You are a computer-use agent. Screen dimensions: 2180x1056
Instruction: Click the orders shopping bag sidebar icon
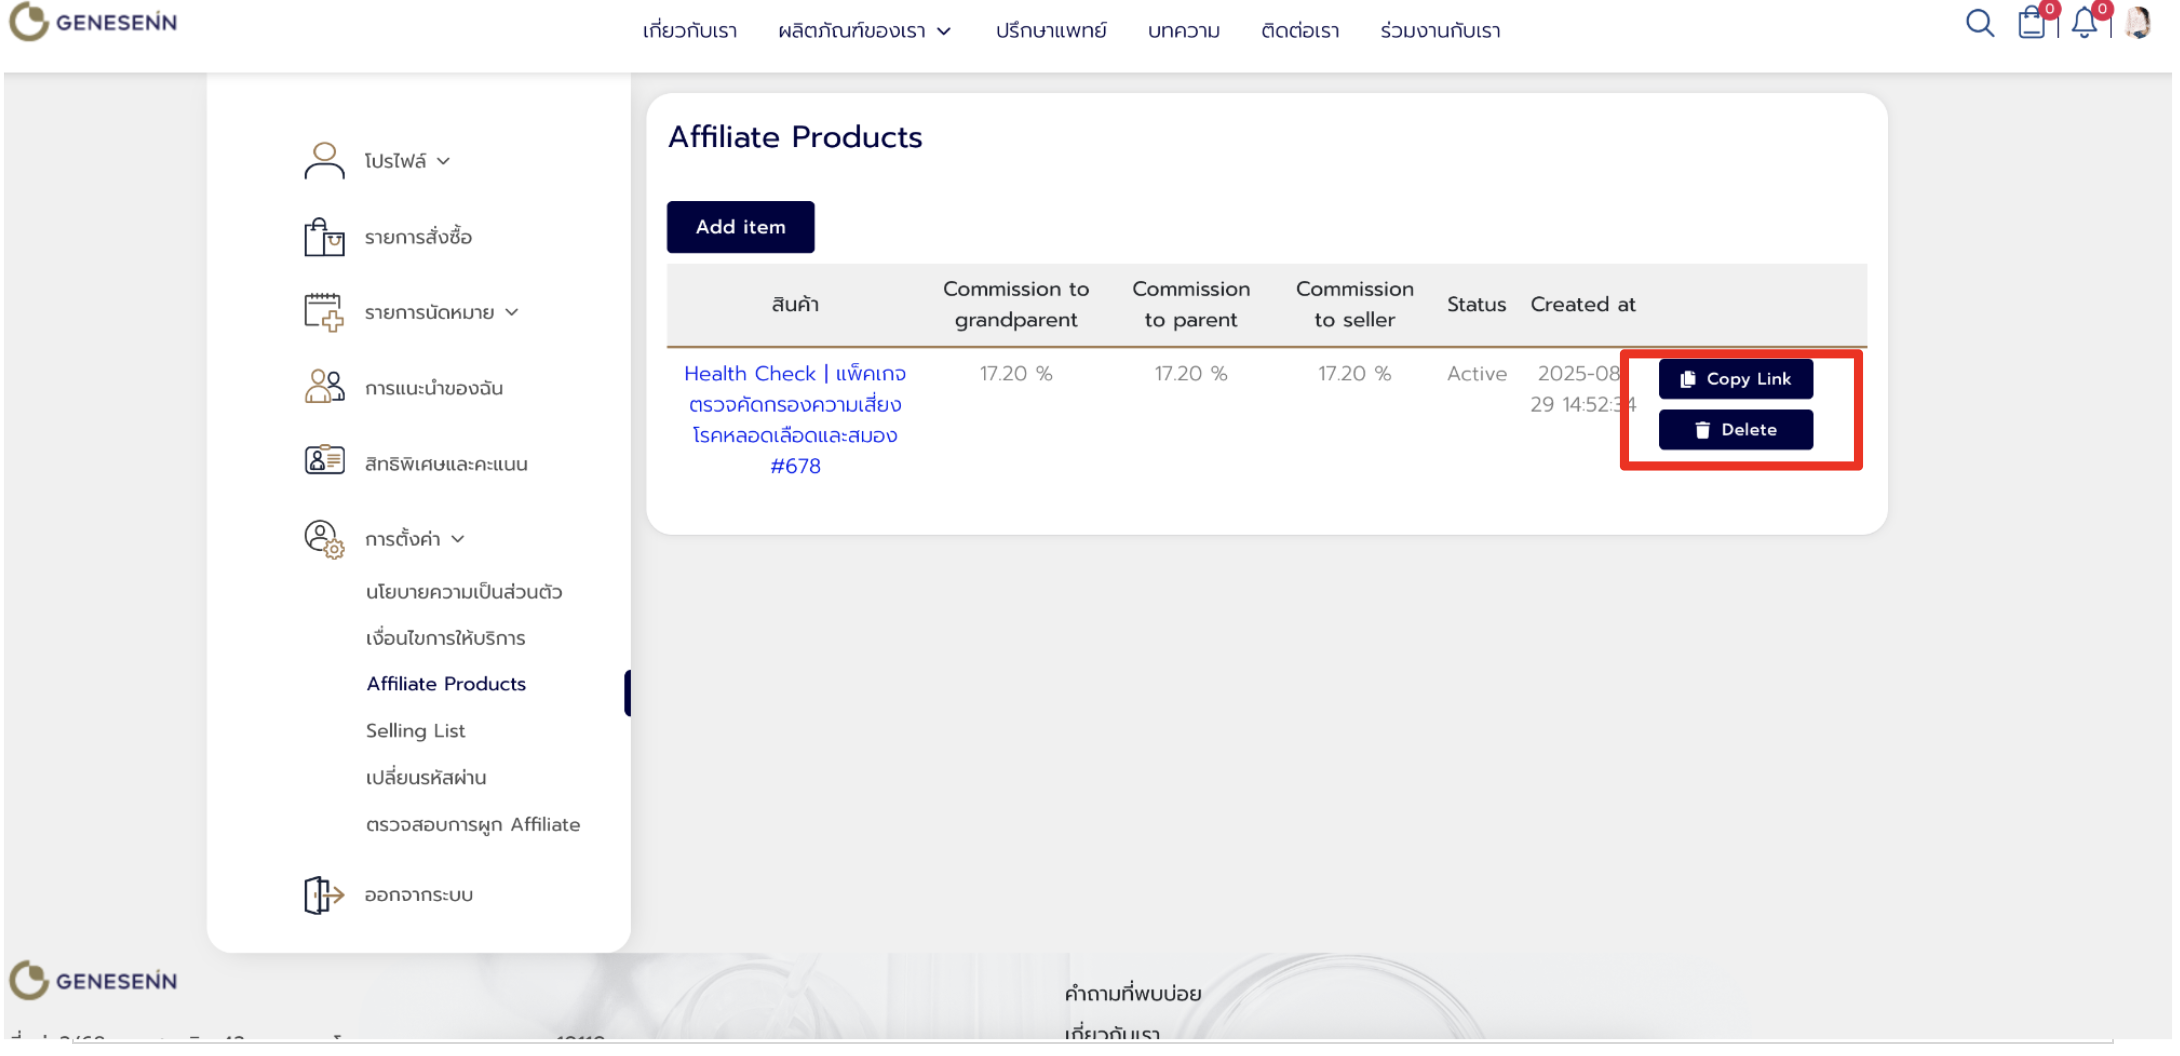pyautogui.click(x=324, y=237)
